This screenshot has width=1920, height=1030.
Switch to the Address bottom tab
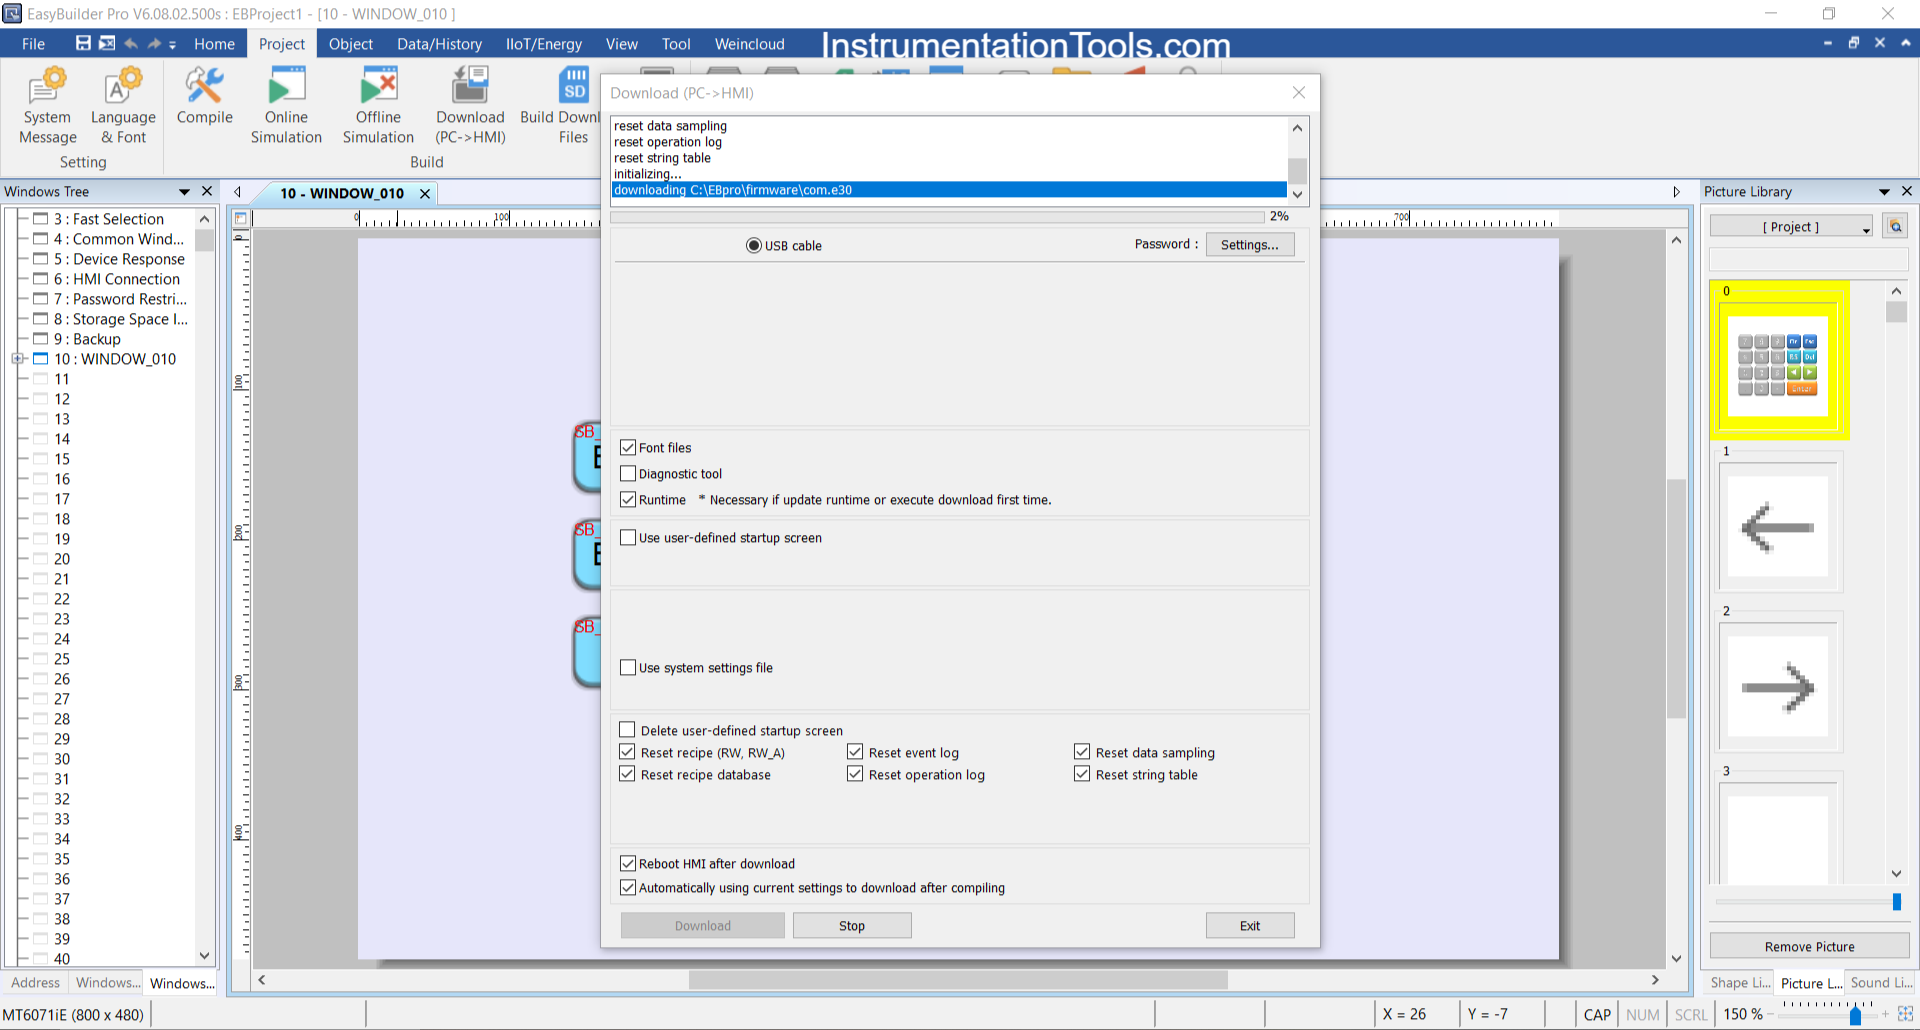35,983
